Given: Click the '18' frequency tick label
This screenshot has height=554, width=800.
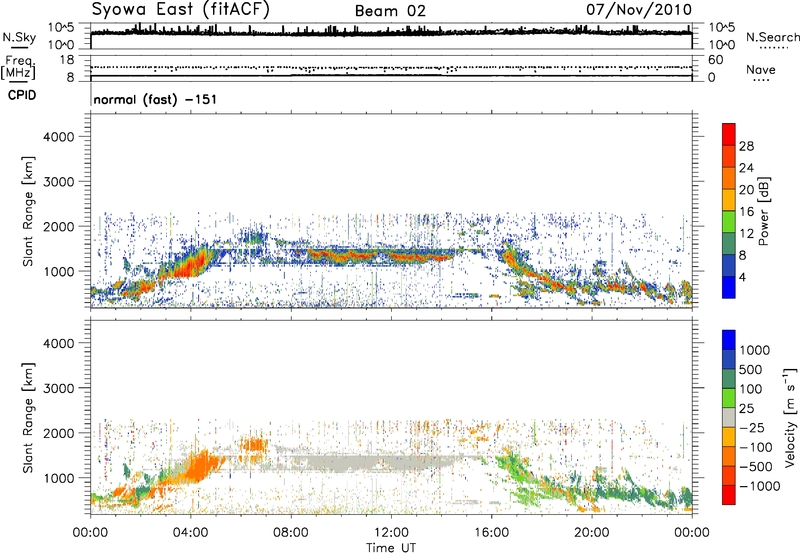Looking at the screenshot, I should click(x=67, y=60).
